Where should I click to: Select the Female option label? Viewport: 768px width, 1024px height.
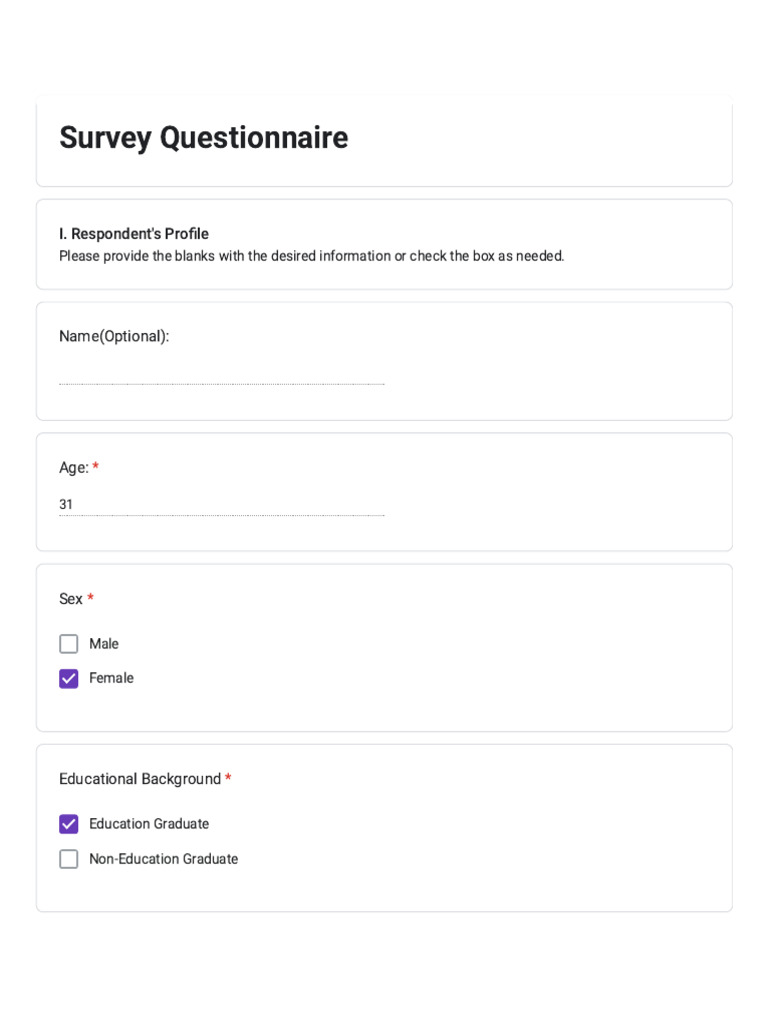(111, 678)
